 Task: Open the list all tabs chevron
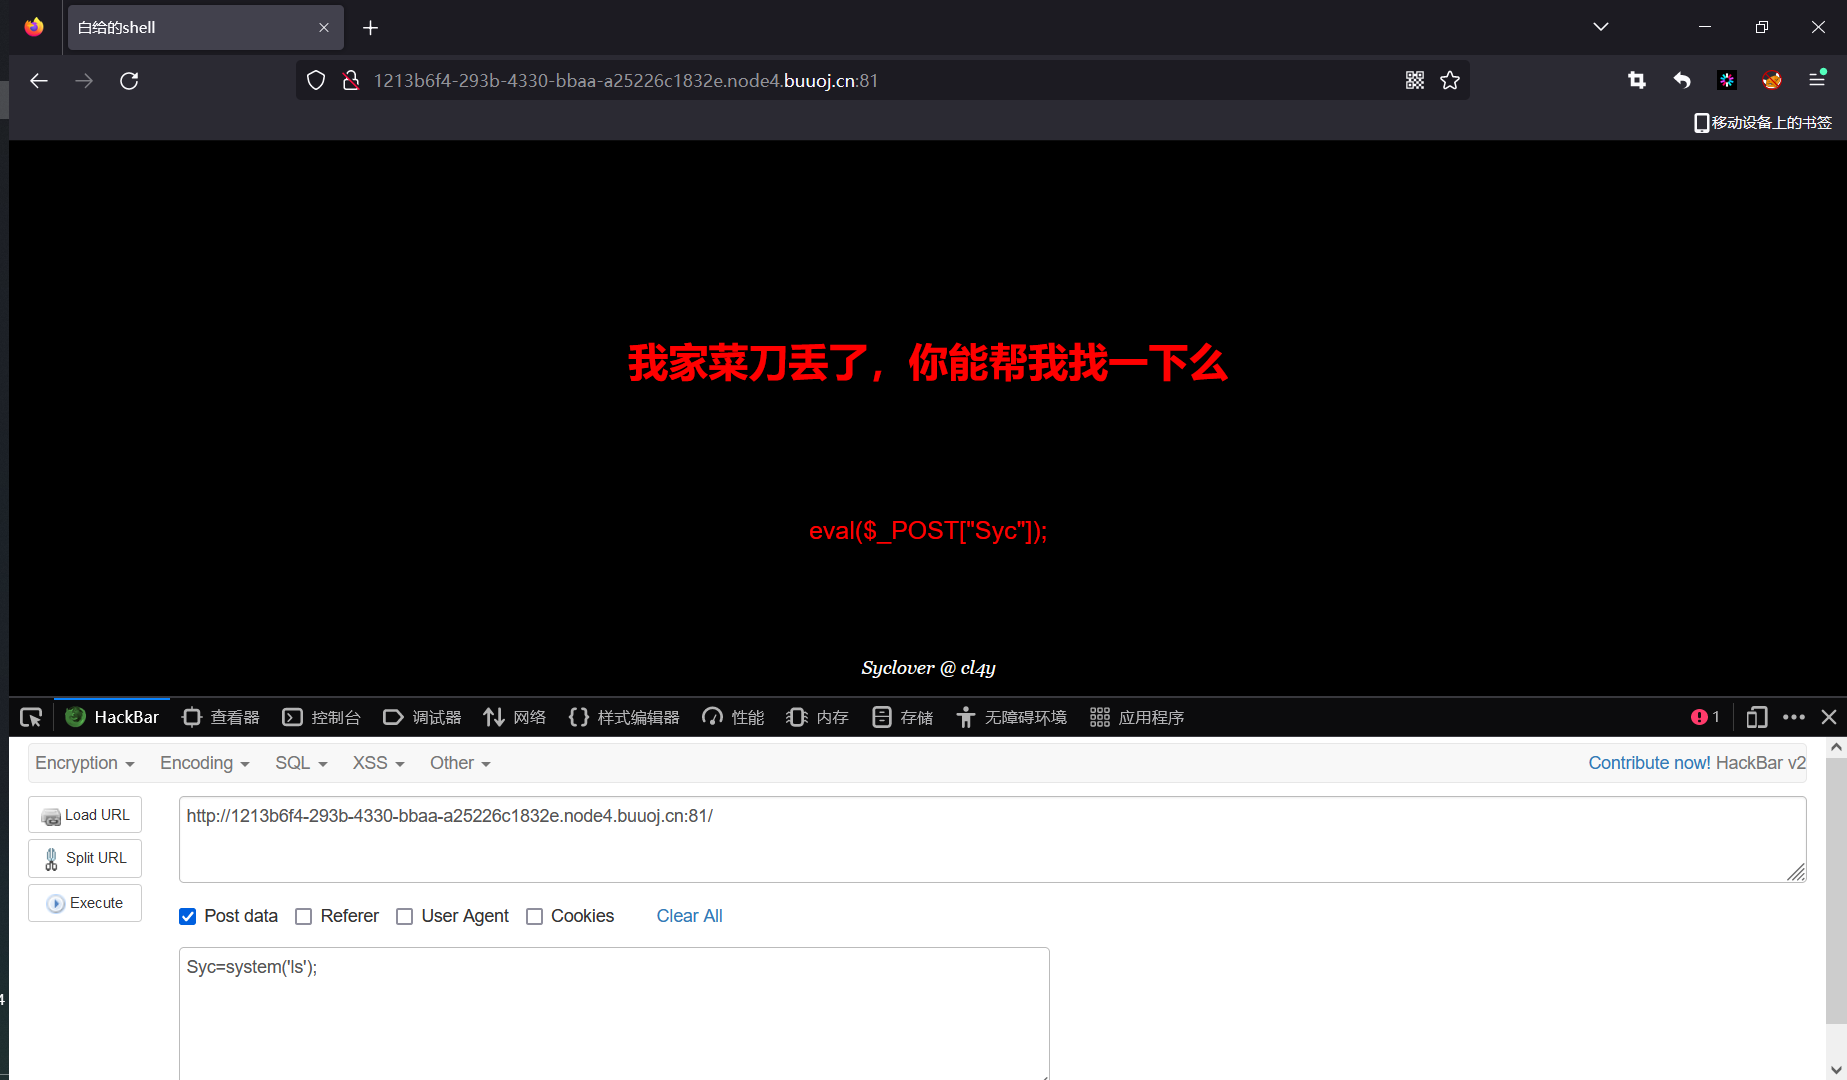[1601, 27]
